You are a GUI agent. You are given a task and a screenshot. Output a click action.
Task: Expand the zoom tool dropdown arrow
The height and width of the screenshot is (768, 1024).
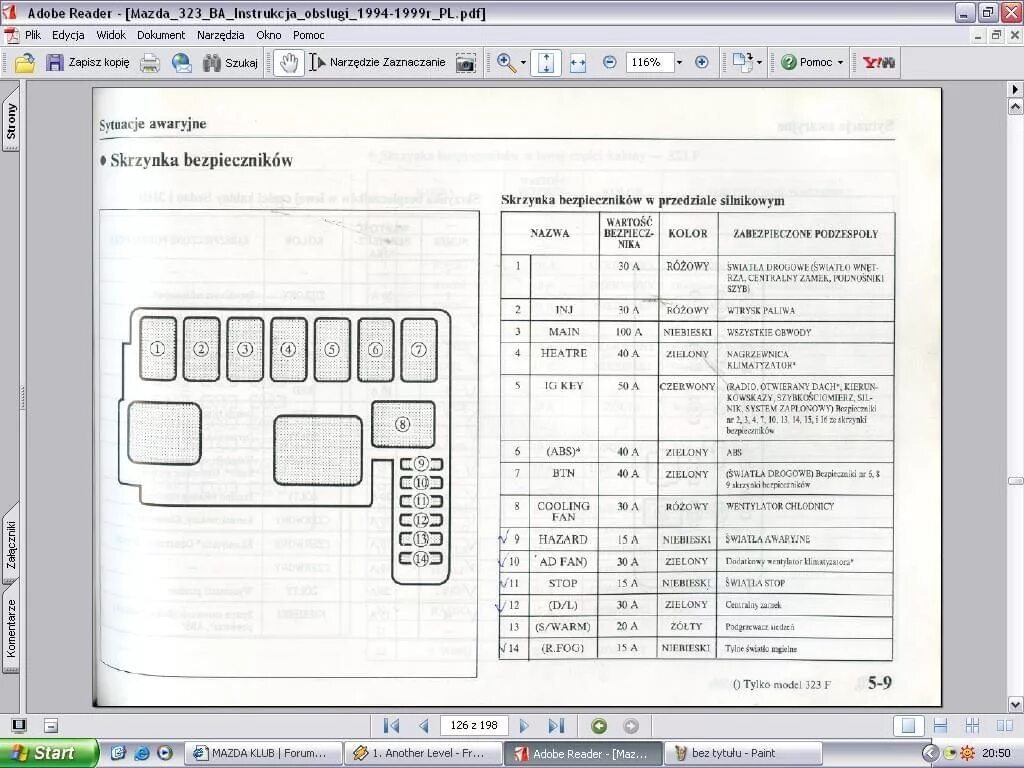[523, 63]
